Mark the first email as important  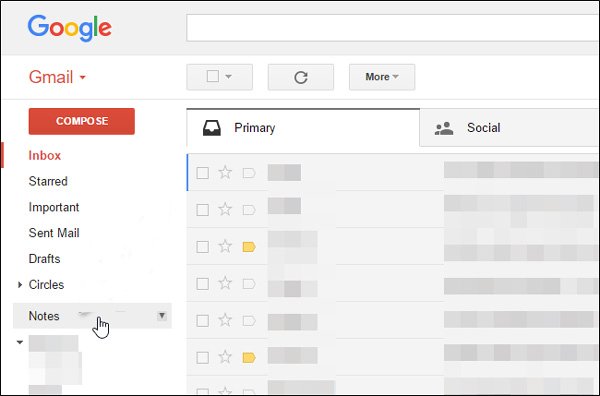tap(249, 173)
